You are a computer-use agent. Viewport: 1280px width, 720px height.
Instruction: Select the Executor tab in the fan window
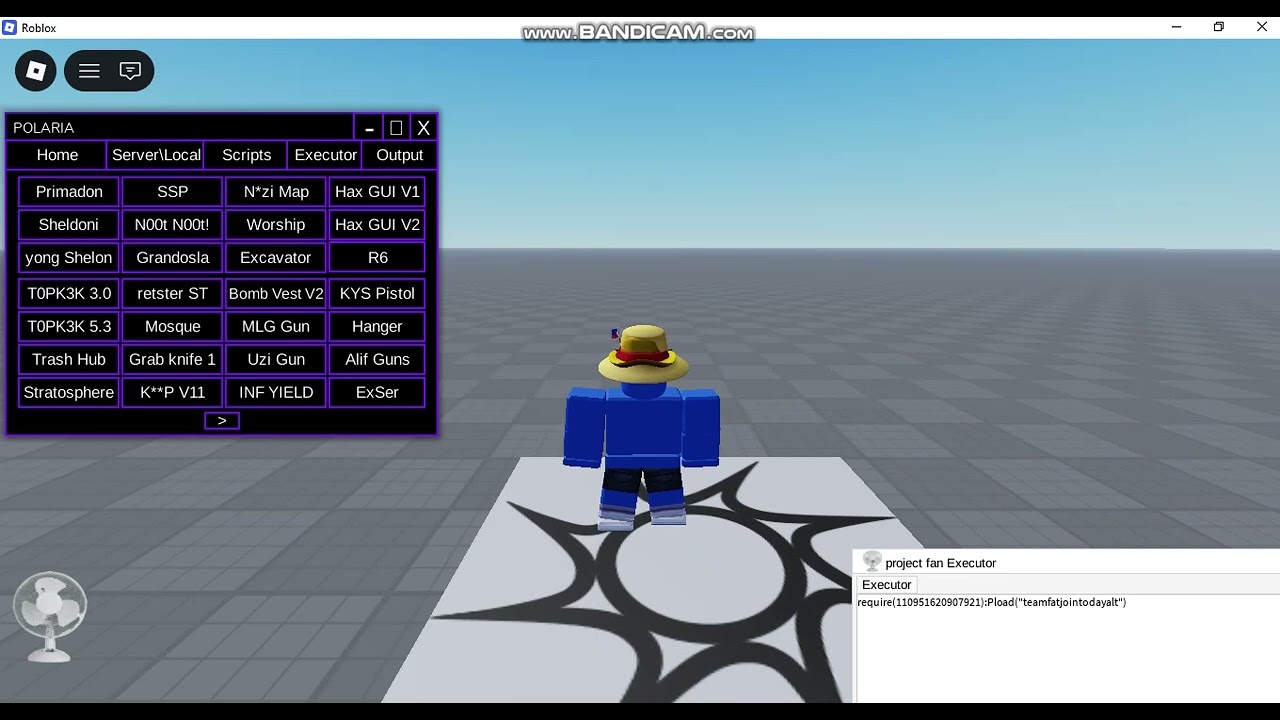click(x=886, y=585)
